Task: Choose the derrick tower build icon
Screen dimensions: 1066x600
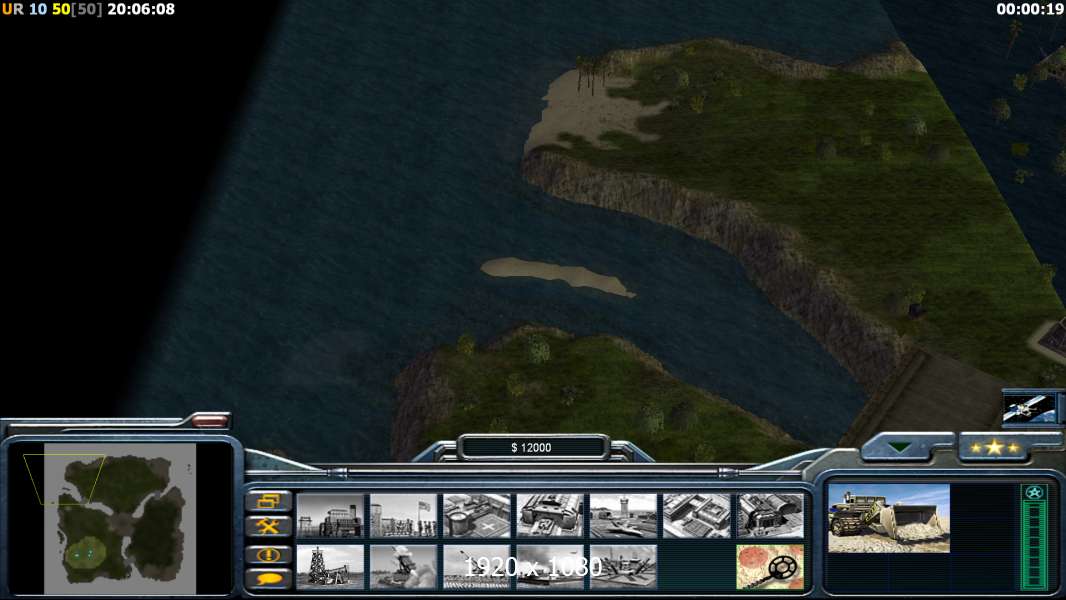Action: click(x=330, y=567)
